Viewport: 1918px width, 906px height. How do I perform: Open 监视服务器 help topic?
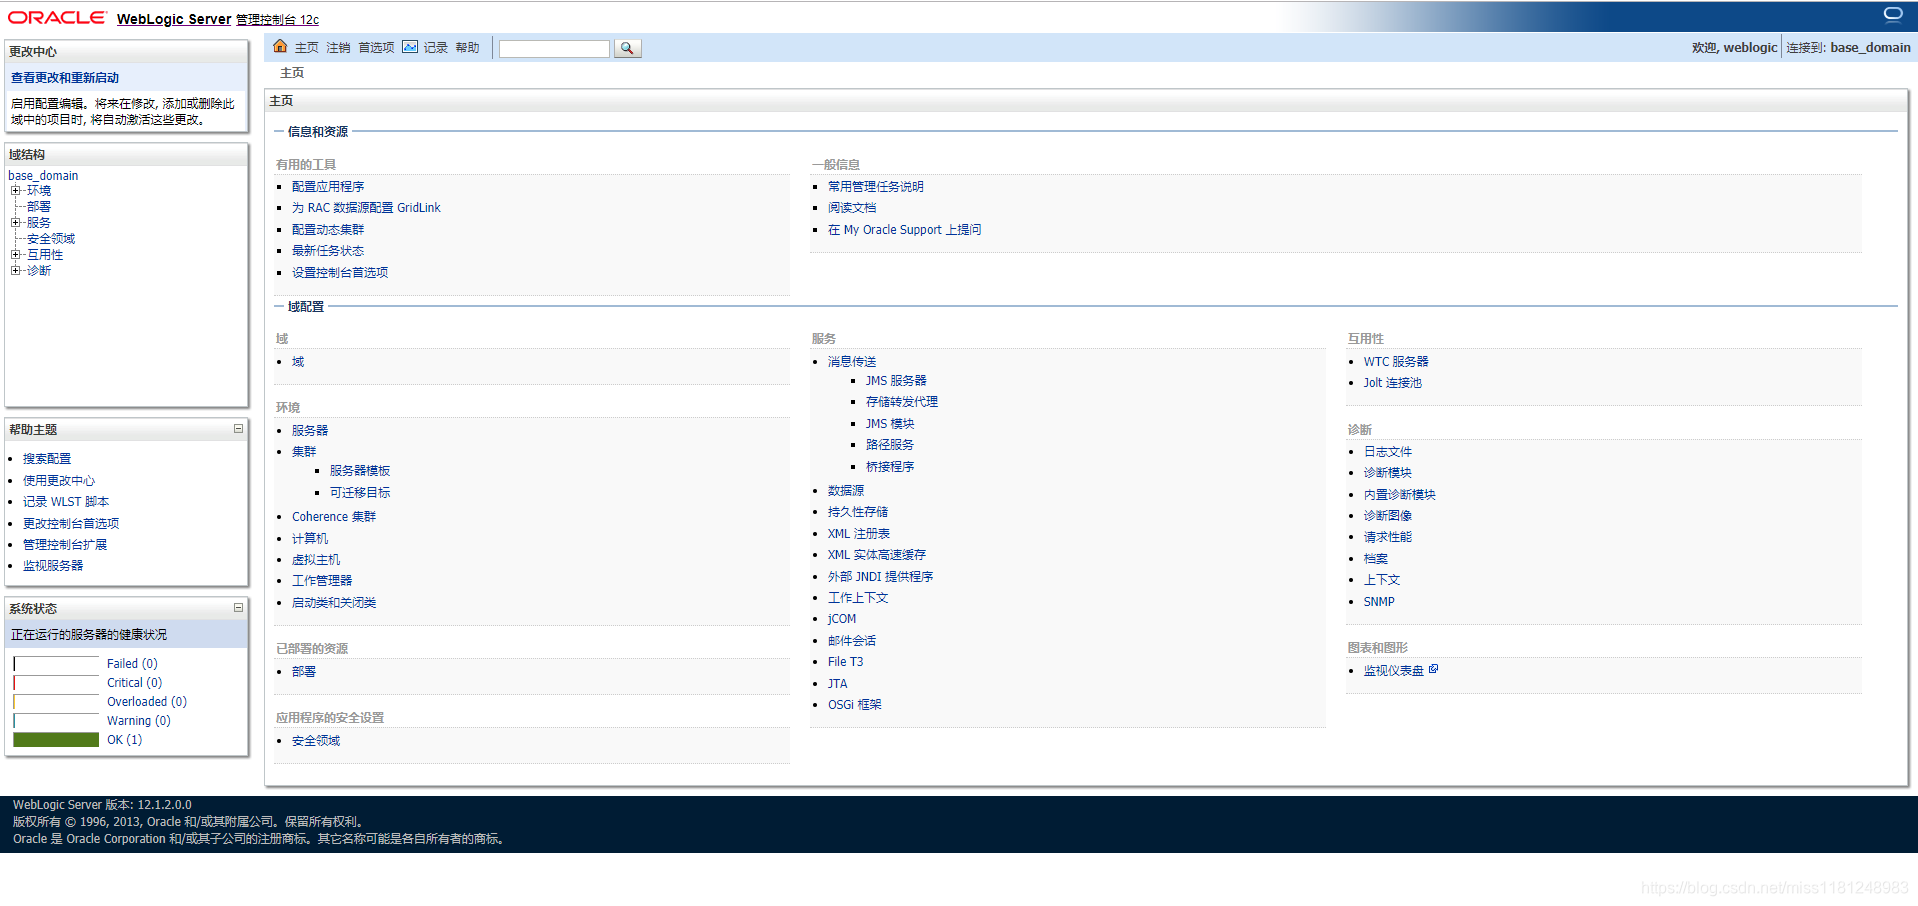pyautogui.click(x=53, y=566)
